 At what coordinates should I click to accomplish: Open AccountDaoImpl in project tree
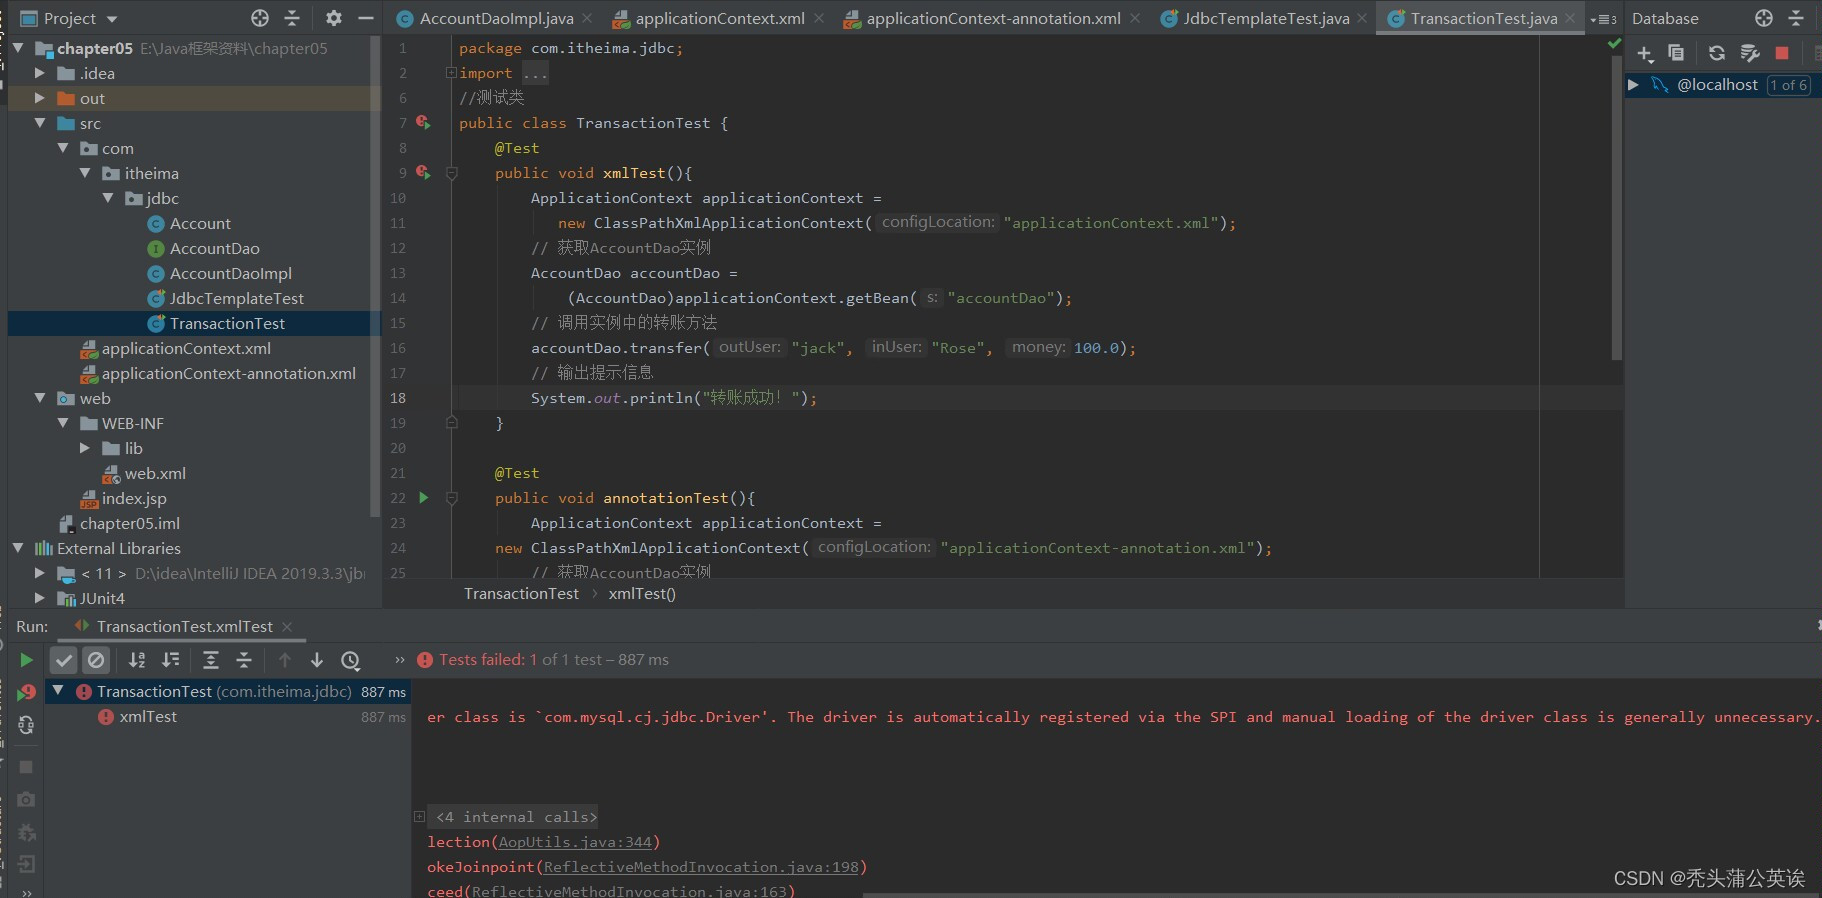[x=220, y=273]
